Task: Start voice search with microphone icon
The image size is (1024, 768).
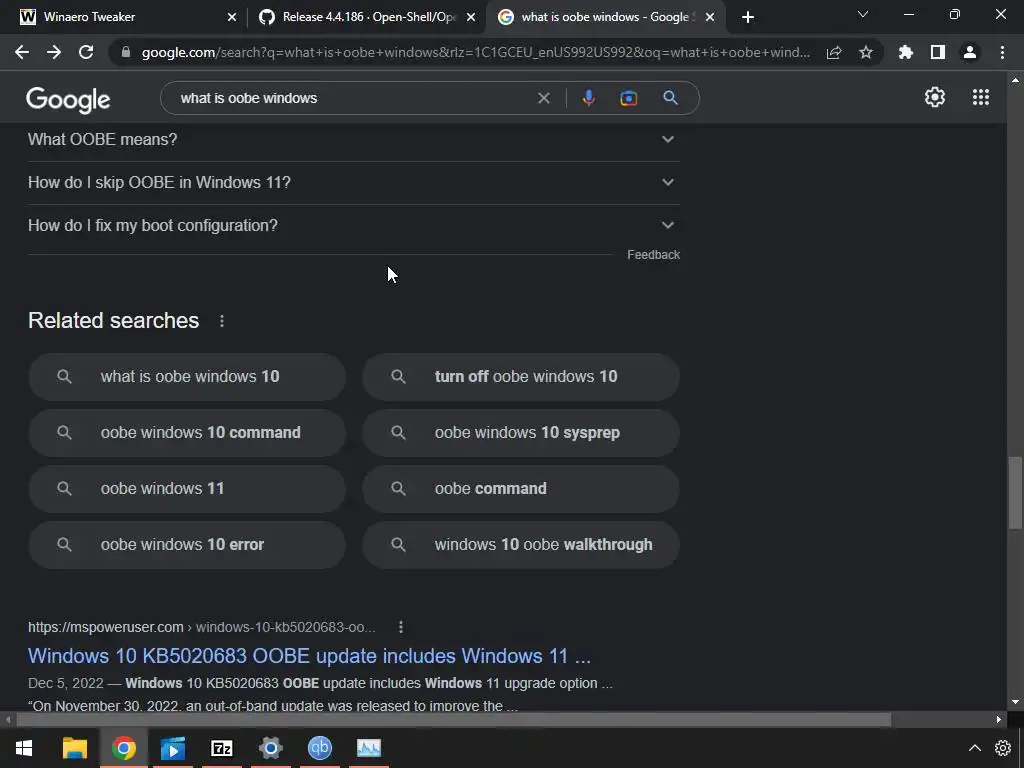Action: pos(588,98)
